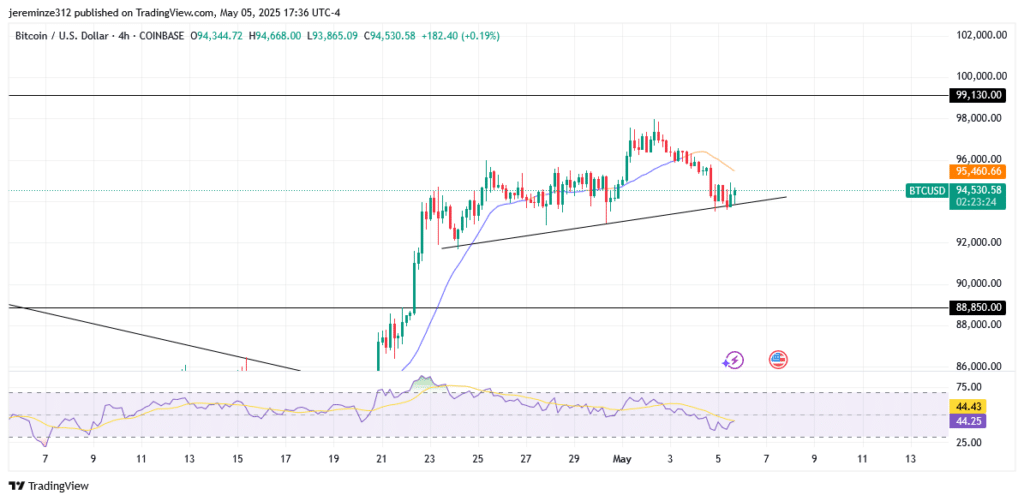Click the 02:23:24 candle countdown timer
1024x501 pixels.
(x=978, y=202)
